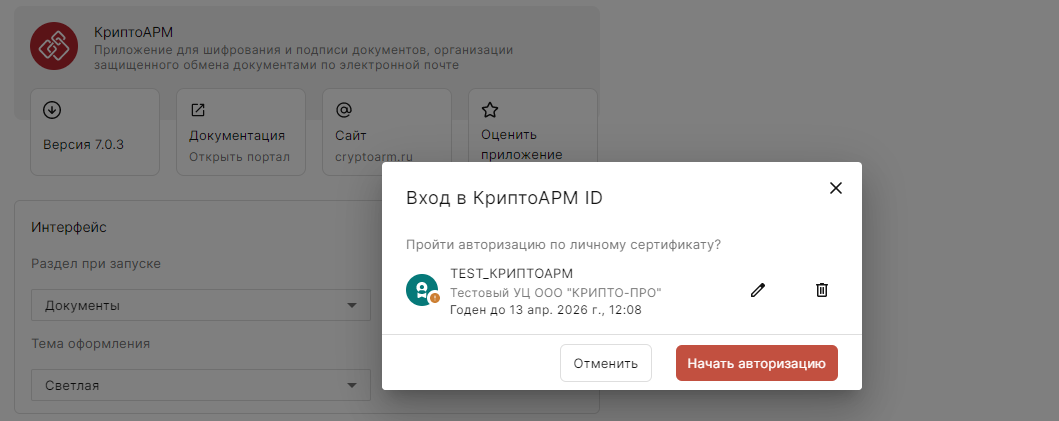Click the star icon above Оценить приложение
The image size is (1059, 421).
490,109
